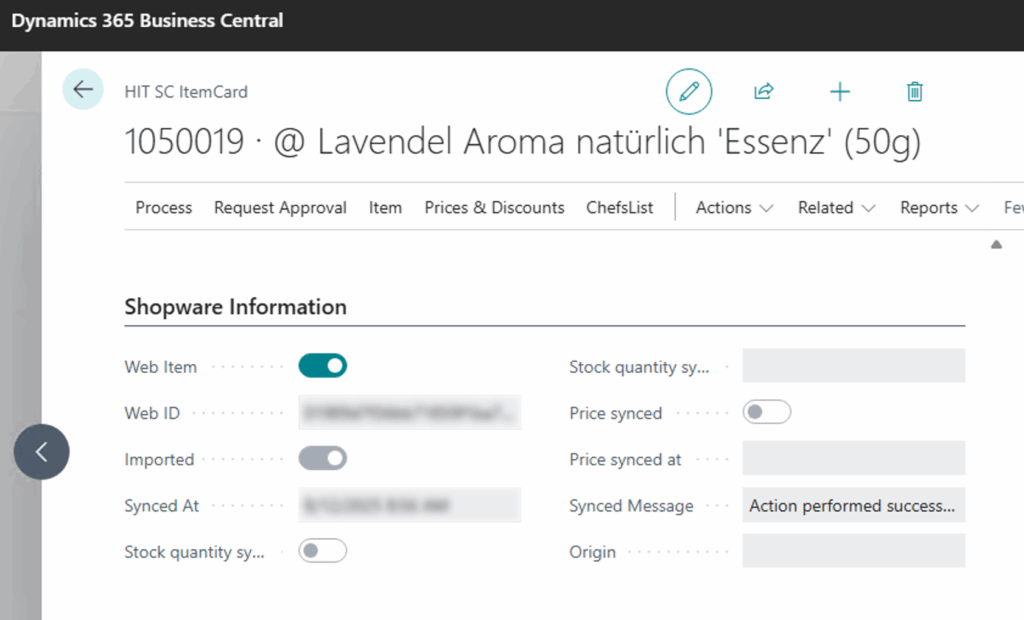Open the Reports dropdown menu
The width and height of the screenshot is (1024, 620).
[939, 208]
